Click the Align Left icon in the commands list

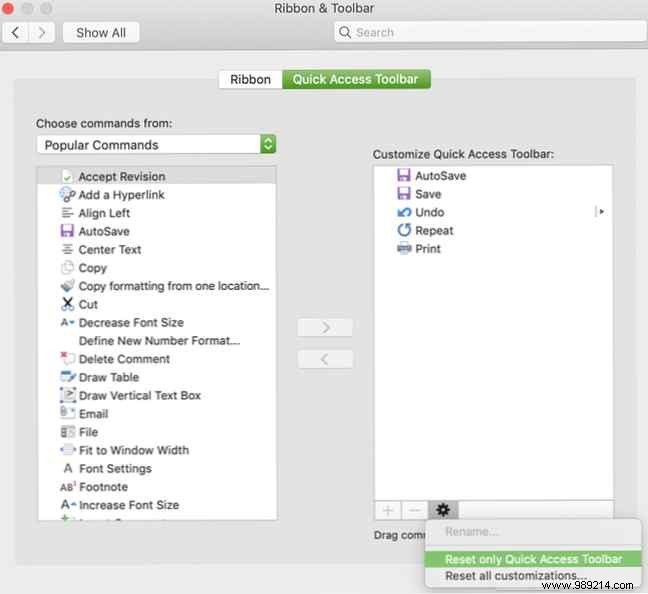click(x=67, y=213)
